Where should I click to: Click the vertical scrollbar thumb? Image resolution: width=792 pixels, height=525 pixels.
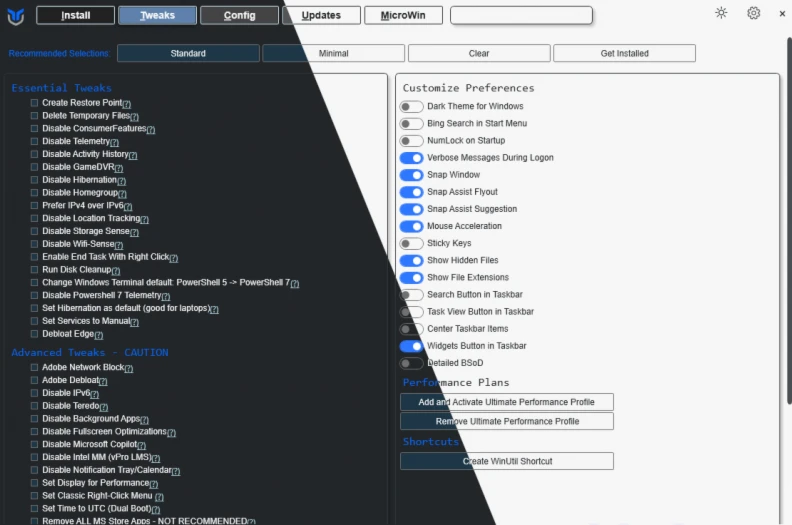point(789,221)
